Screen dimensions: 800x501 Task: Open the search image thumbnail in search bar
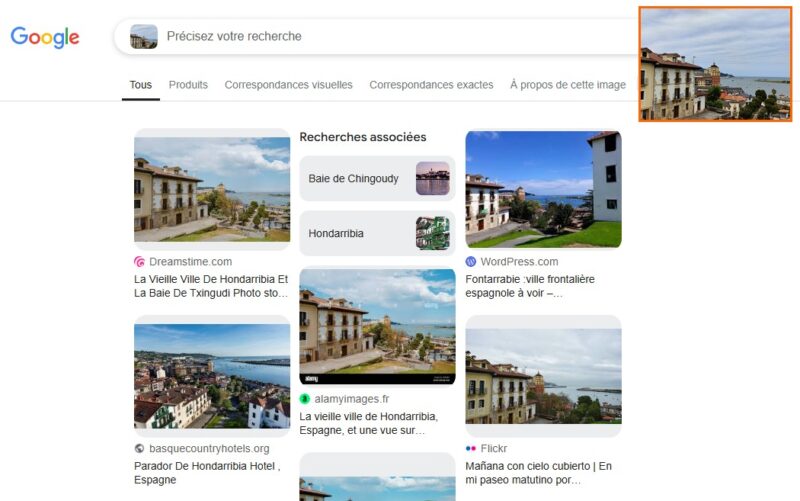pyautogui.click(x=144, y=37)
